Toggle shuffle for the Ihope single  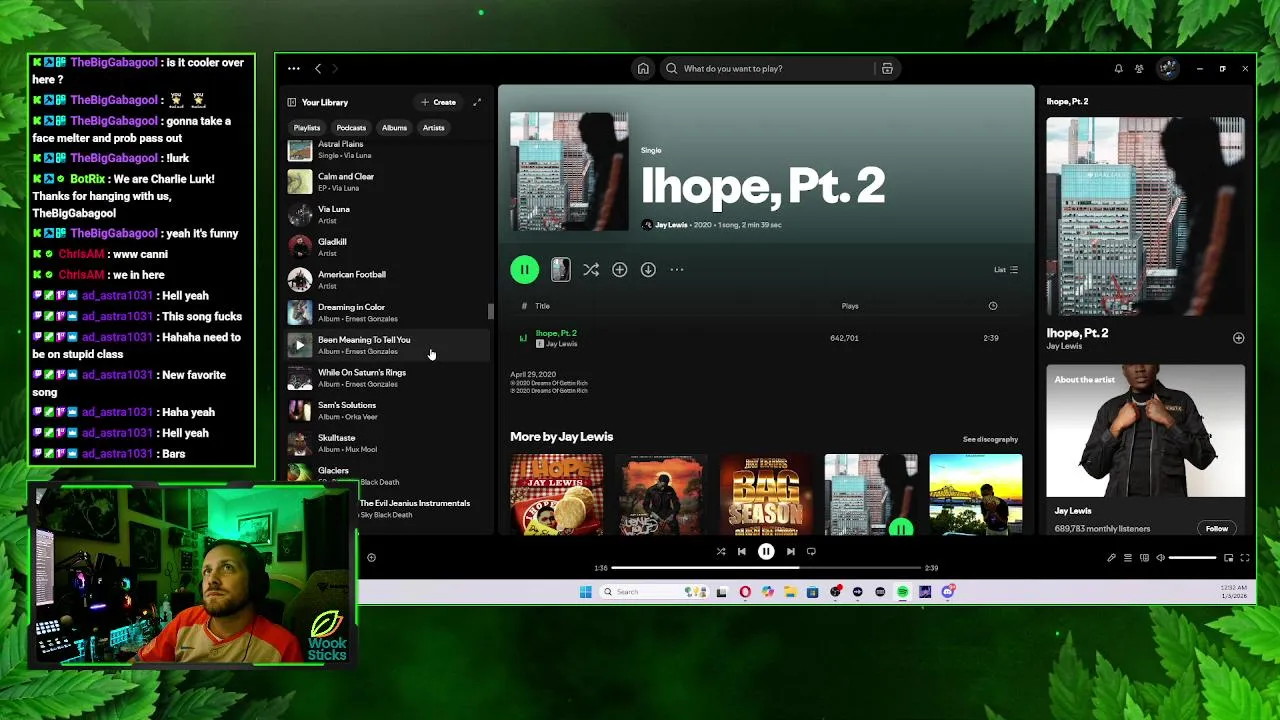pos(591,269)
